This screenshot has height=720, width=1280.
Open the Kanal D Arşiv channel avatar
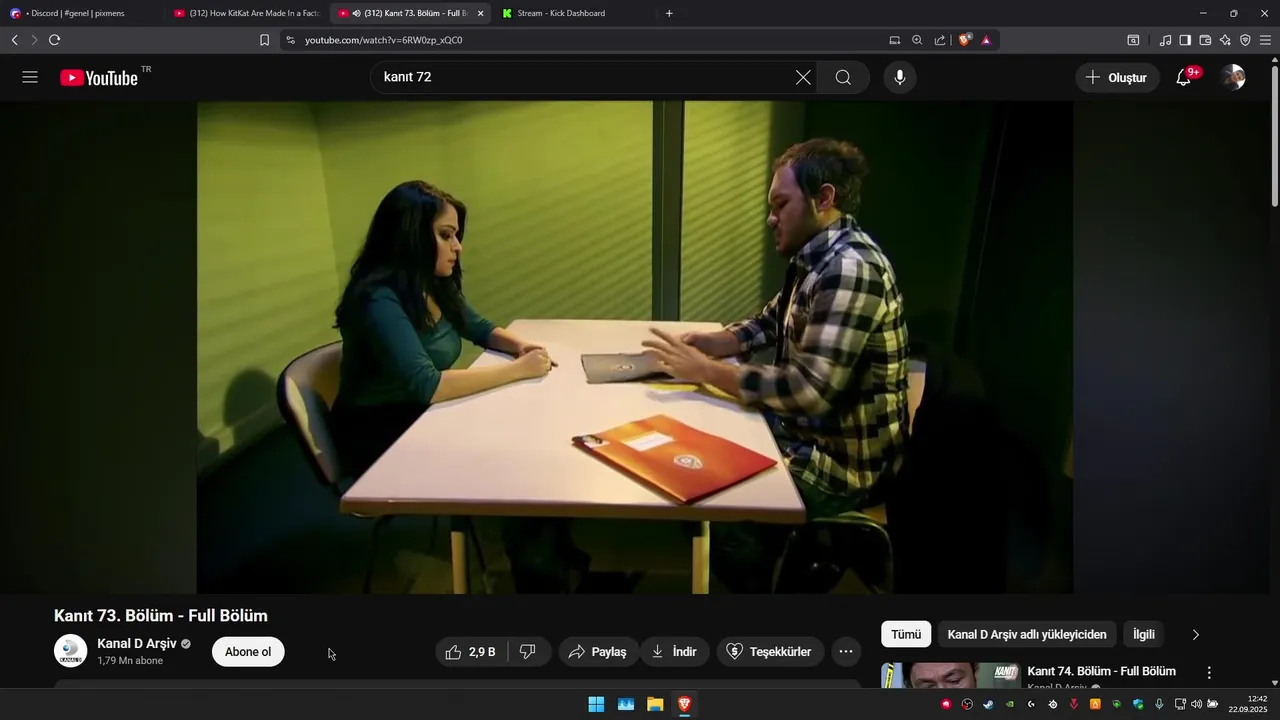[x=70, y=651]
